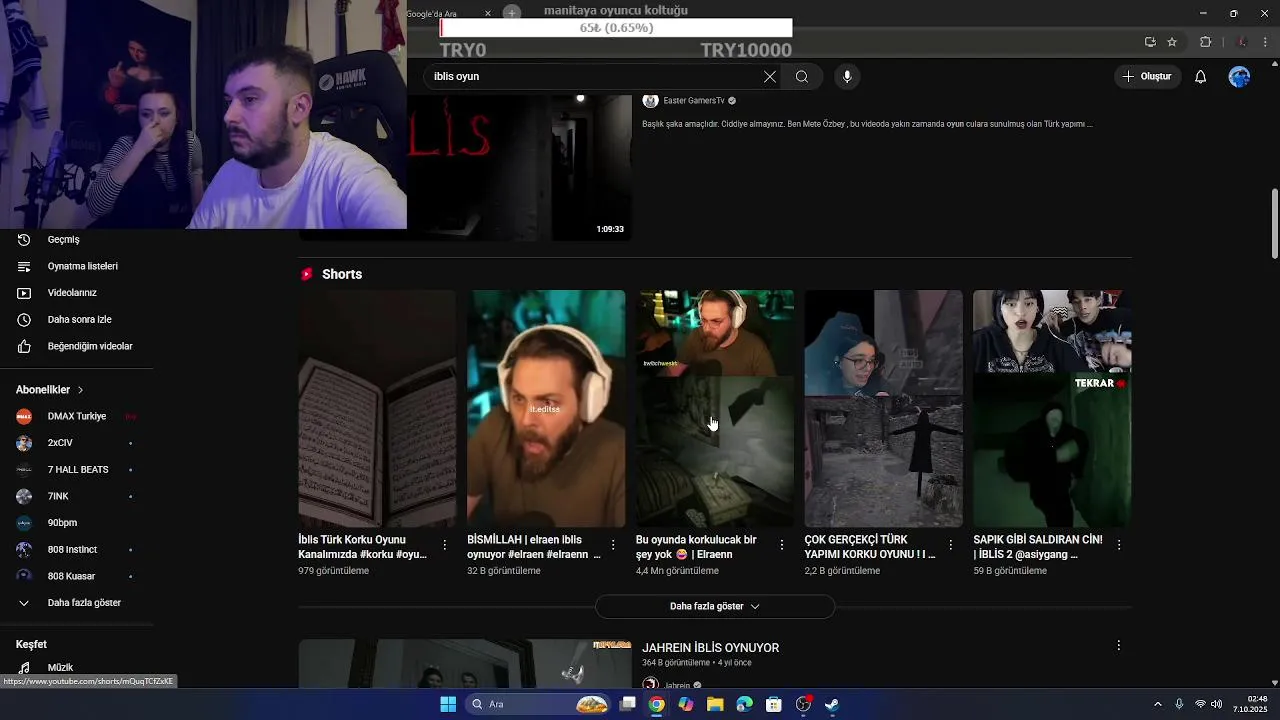Open options for Bu oyunda korkulucak short
The width and height of the screenshot is (1280, 720).
pyautogui.click(x=782, y=545)
